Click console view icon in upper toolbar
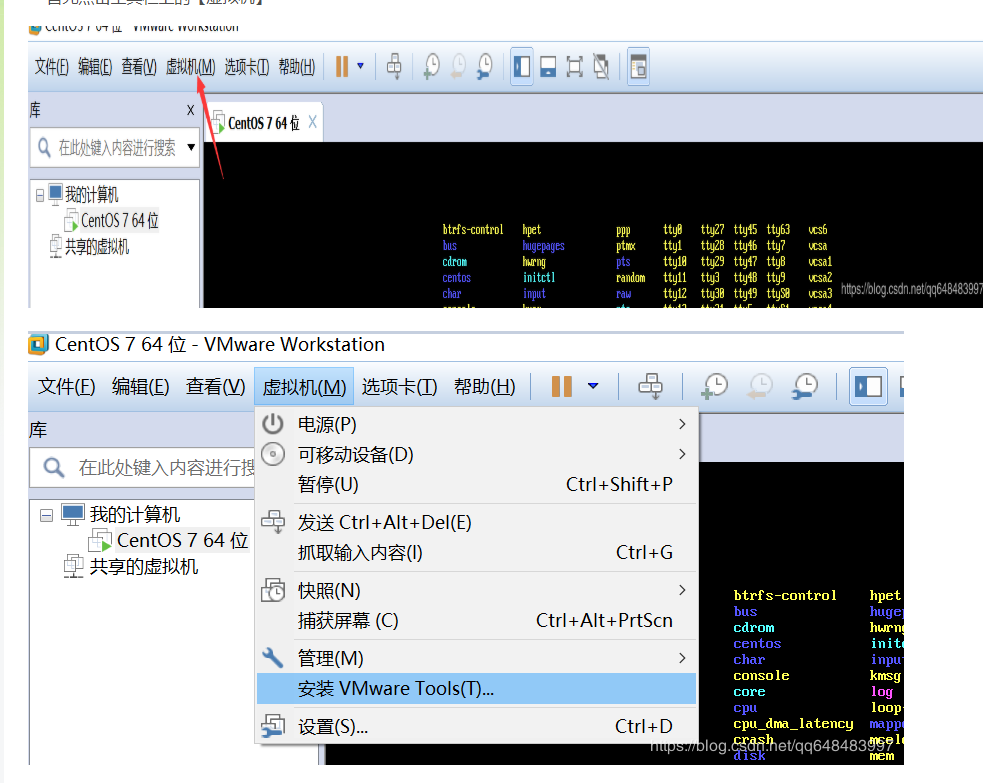This screenshot has width=983, height=783. click(638, 66)
